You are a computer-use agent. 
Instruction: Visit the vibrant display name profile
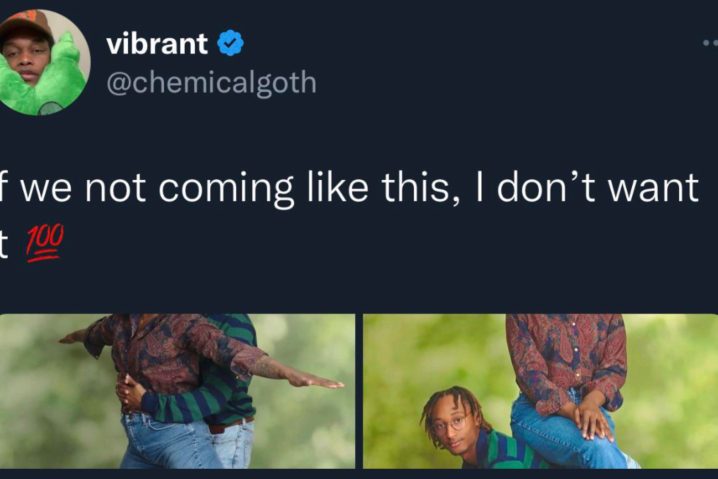[157, 44]
